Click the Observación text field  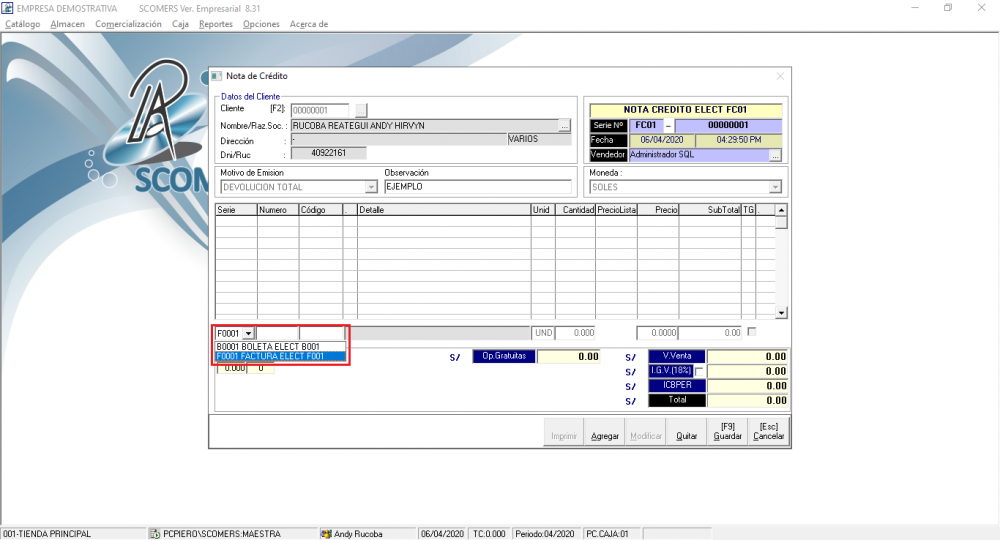point(478,187)
